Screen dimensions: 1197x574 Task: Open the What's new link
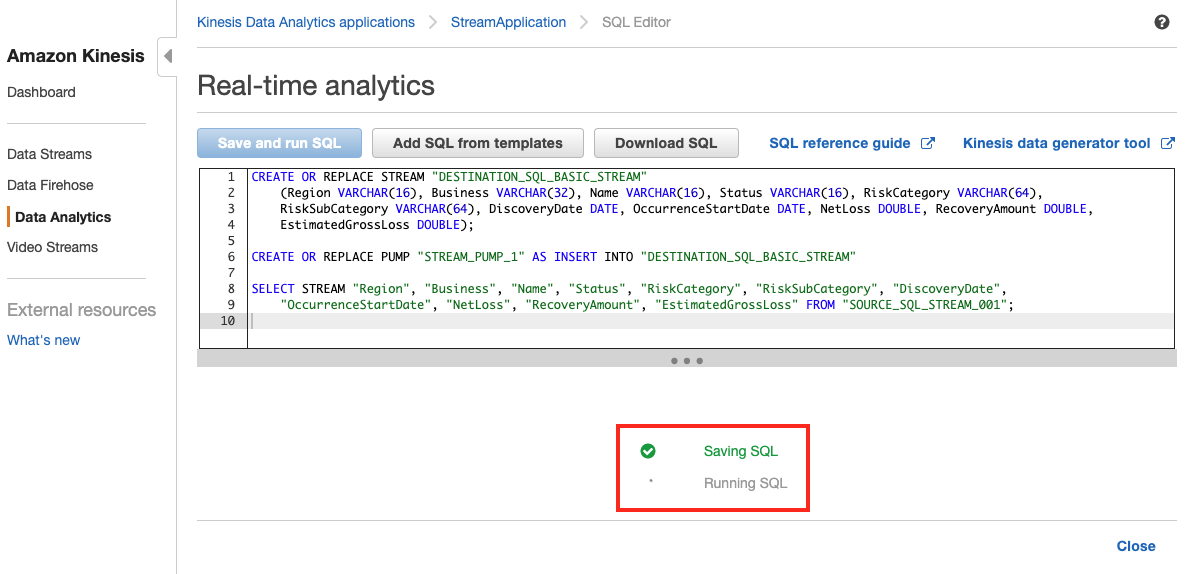pyautogui.click(x=44, y=340)
